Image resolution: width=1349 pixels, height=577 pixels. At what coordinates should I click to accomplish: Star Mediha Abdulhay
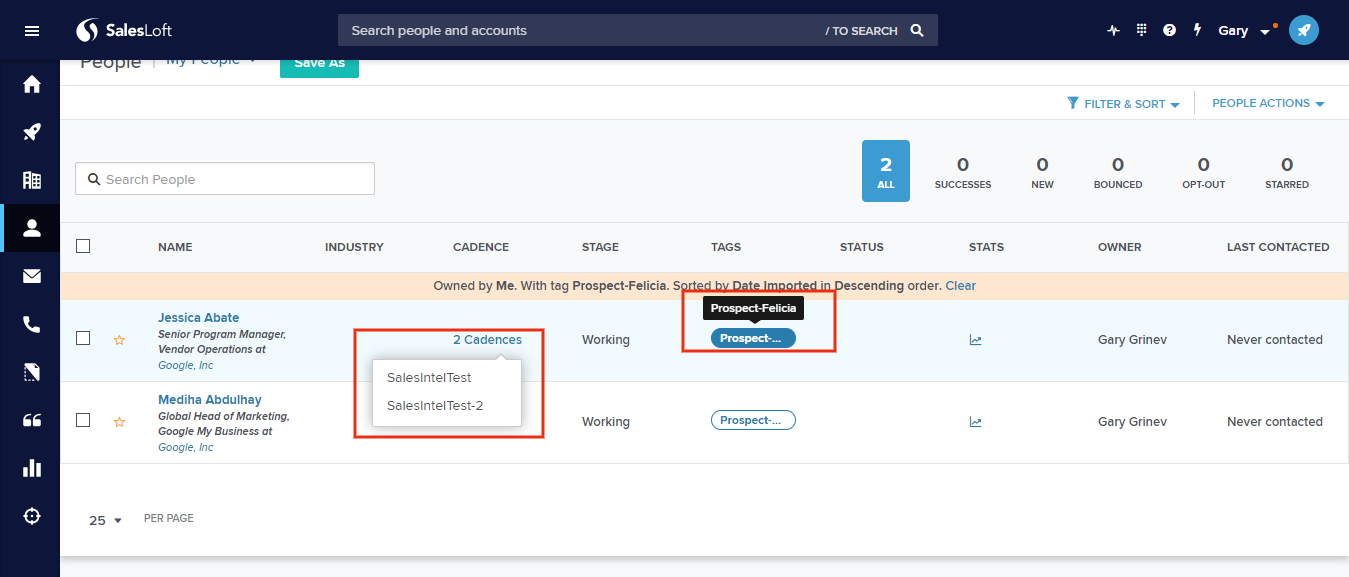[x=119, y=422]
